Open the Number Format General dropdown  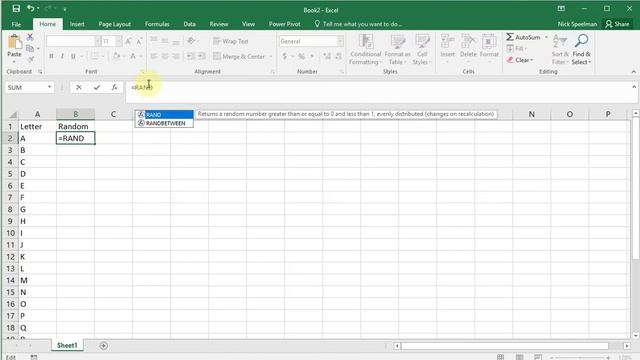pyautogui.click(x=340, y=41)
